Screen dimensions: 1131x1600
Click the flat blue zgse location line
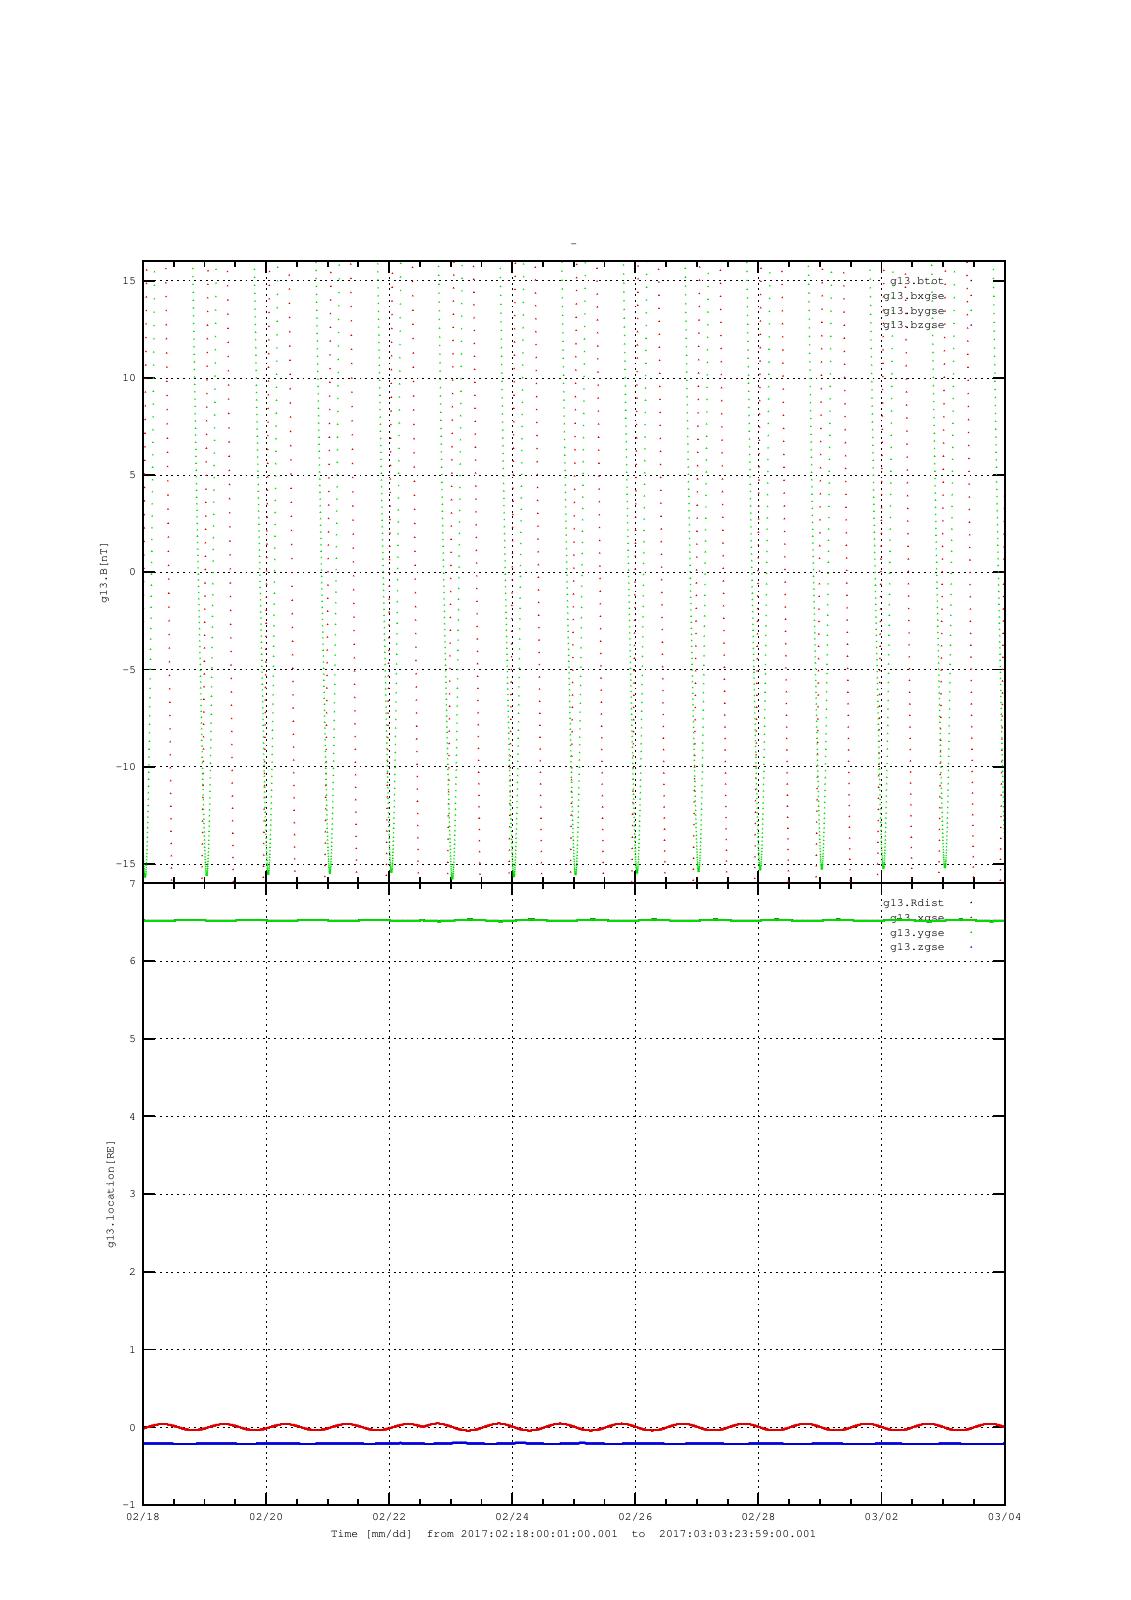[x=573, y=1443]
